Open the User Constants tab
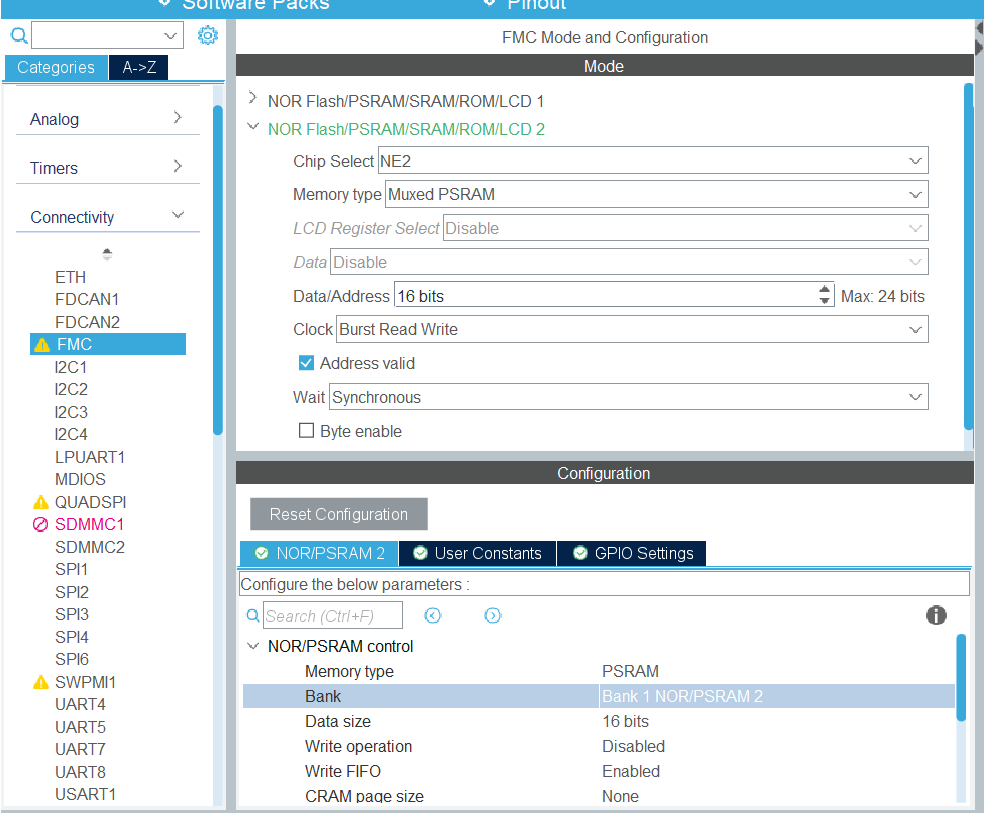988x824 pixels. [478, 554]
